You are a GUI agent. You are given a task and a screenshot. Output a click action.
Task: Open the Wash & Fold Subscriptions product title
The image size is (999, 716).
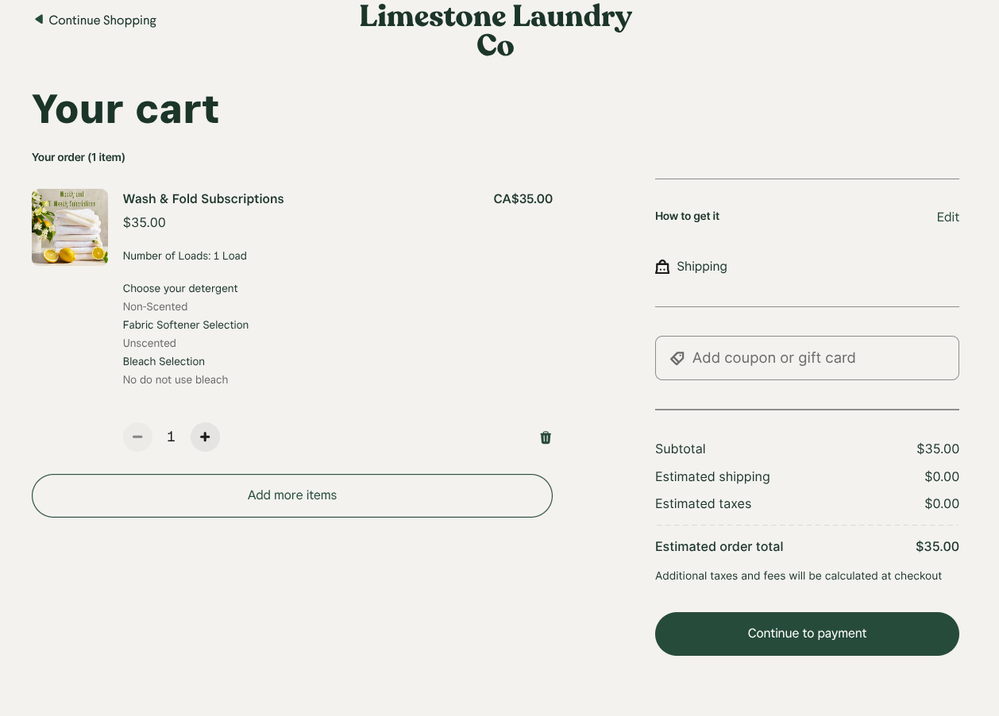tap(203, 199)
